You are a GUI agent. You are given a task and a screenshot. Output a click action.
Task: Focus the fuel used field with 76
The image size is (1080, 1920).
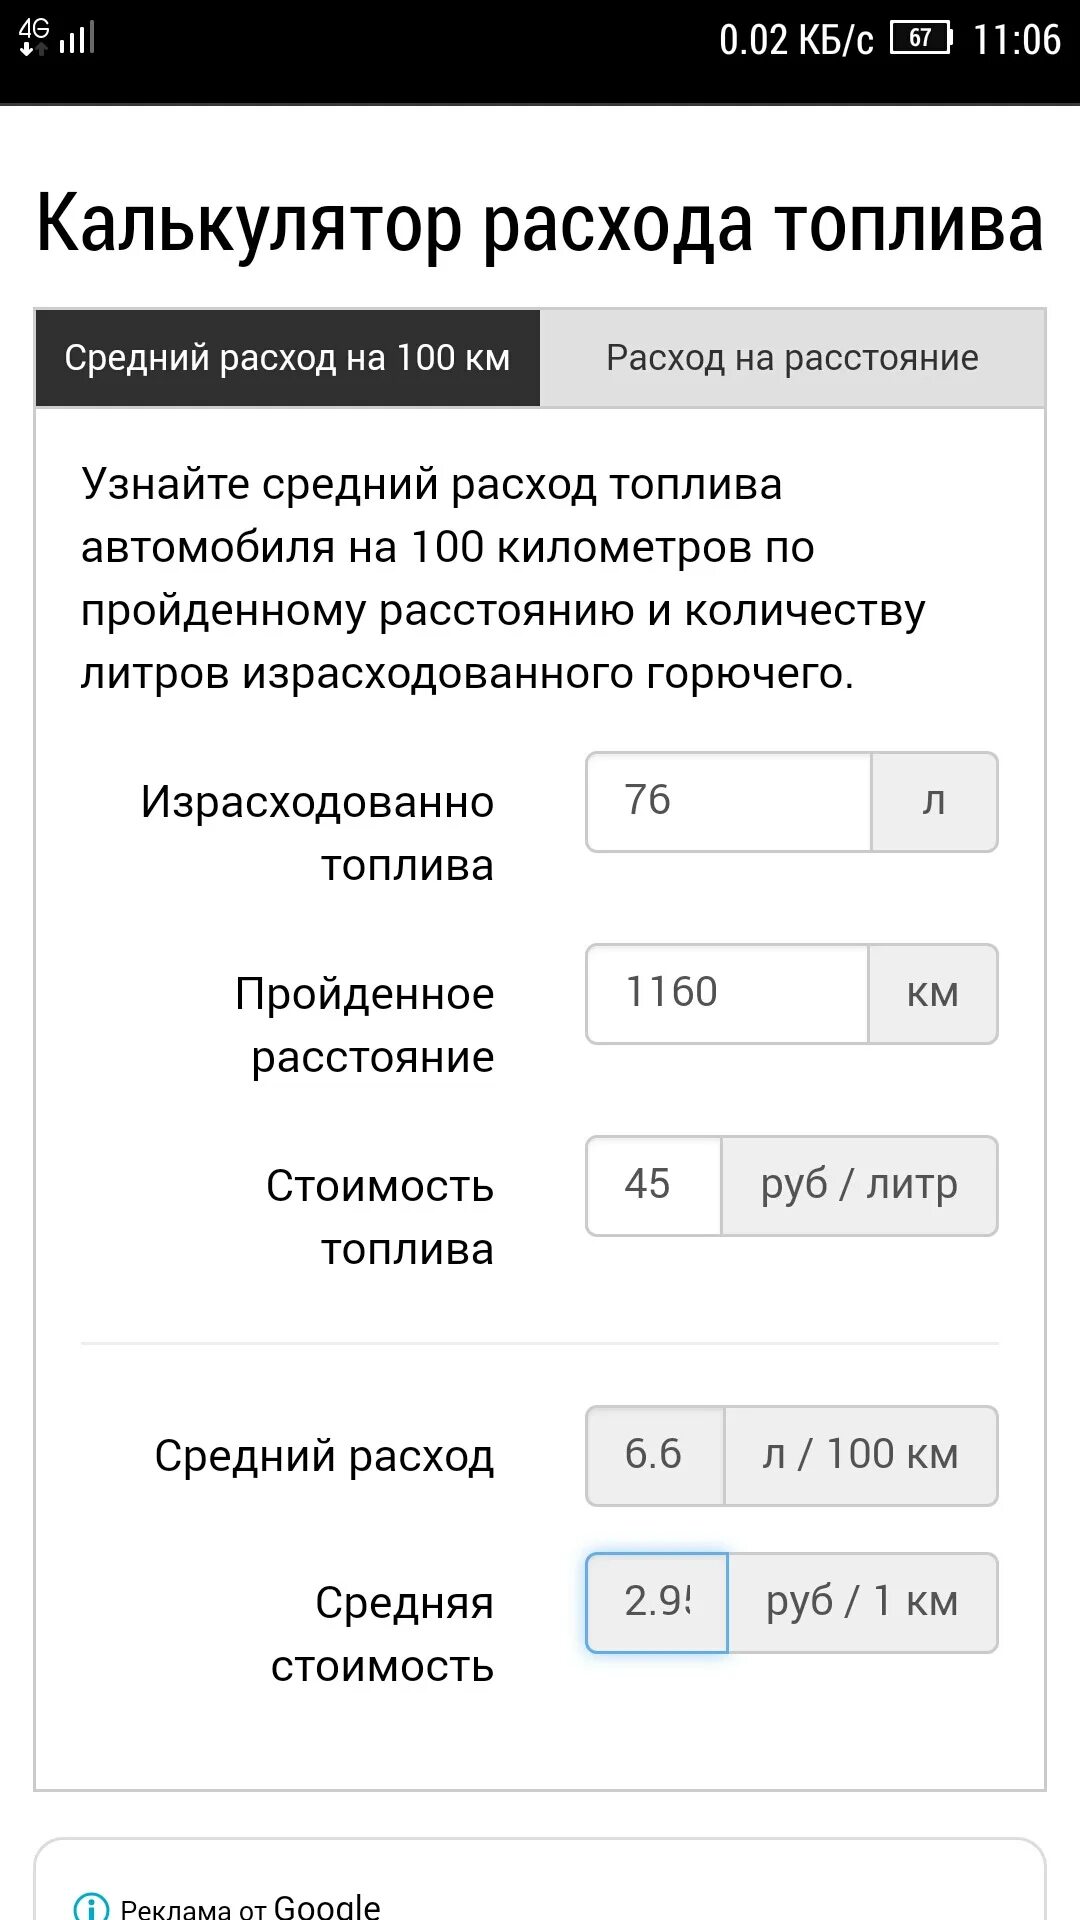[x=728, y=802]
